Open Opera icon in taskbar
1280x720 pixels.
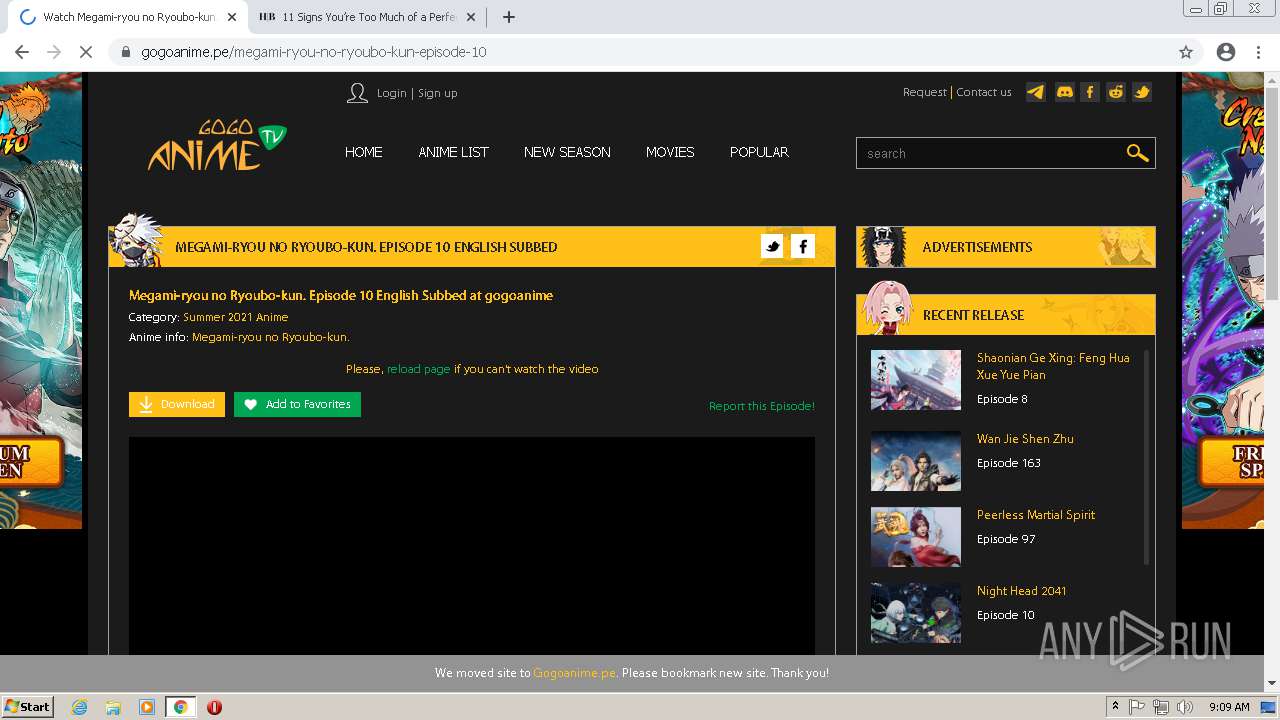click(214, 707)
